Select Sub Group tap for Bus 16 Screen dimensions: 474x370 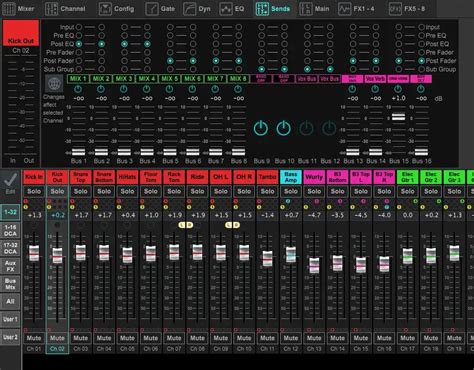(x=422, y=69)
